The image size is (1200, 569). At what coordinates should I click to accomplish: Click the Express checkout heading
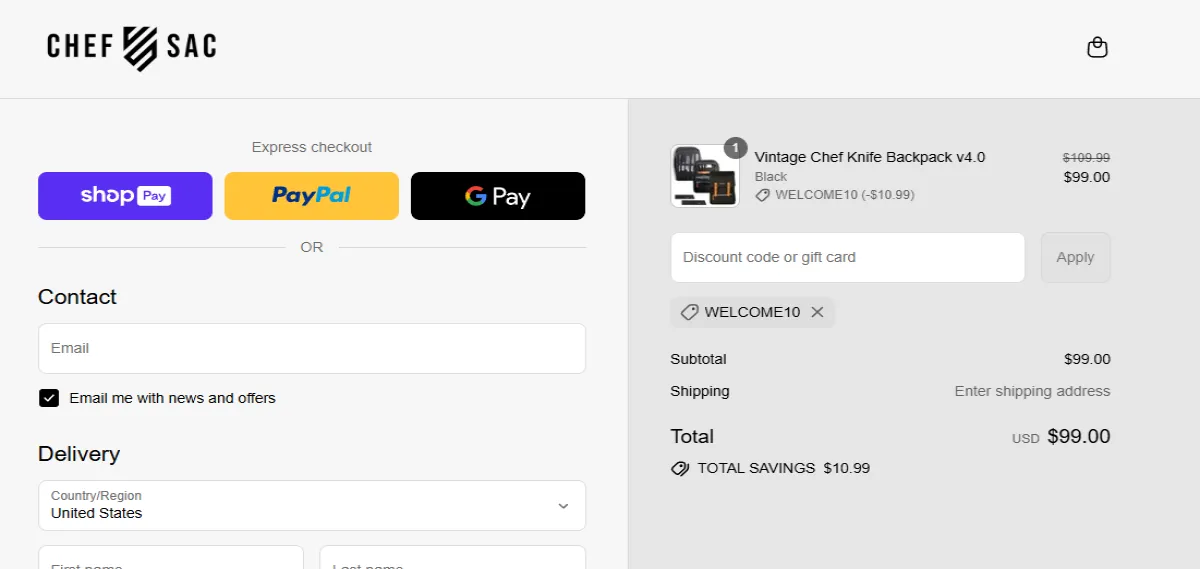click(x=312, y=147)
